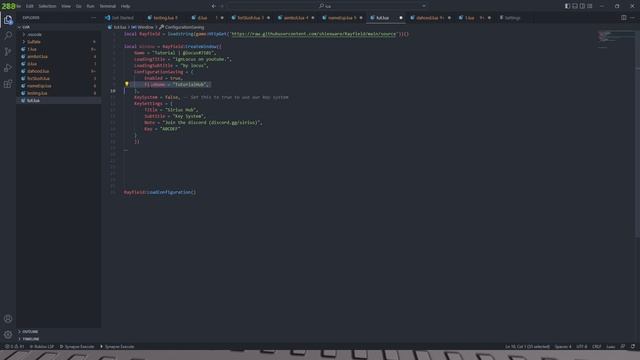640x360 pixels.
Task: Click the Lua language mode indicator
Action: click(610, 347)
